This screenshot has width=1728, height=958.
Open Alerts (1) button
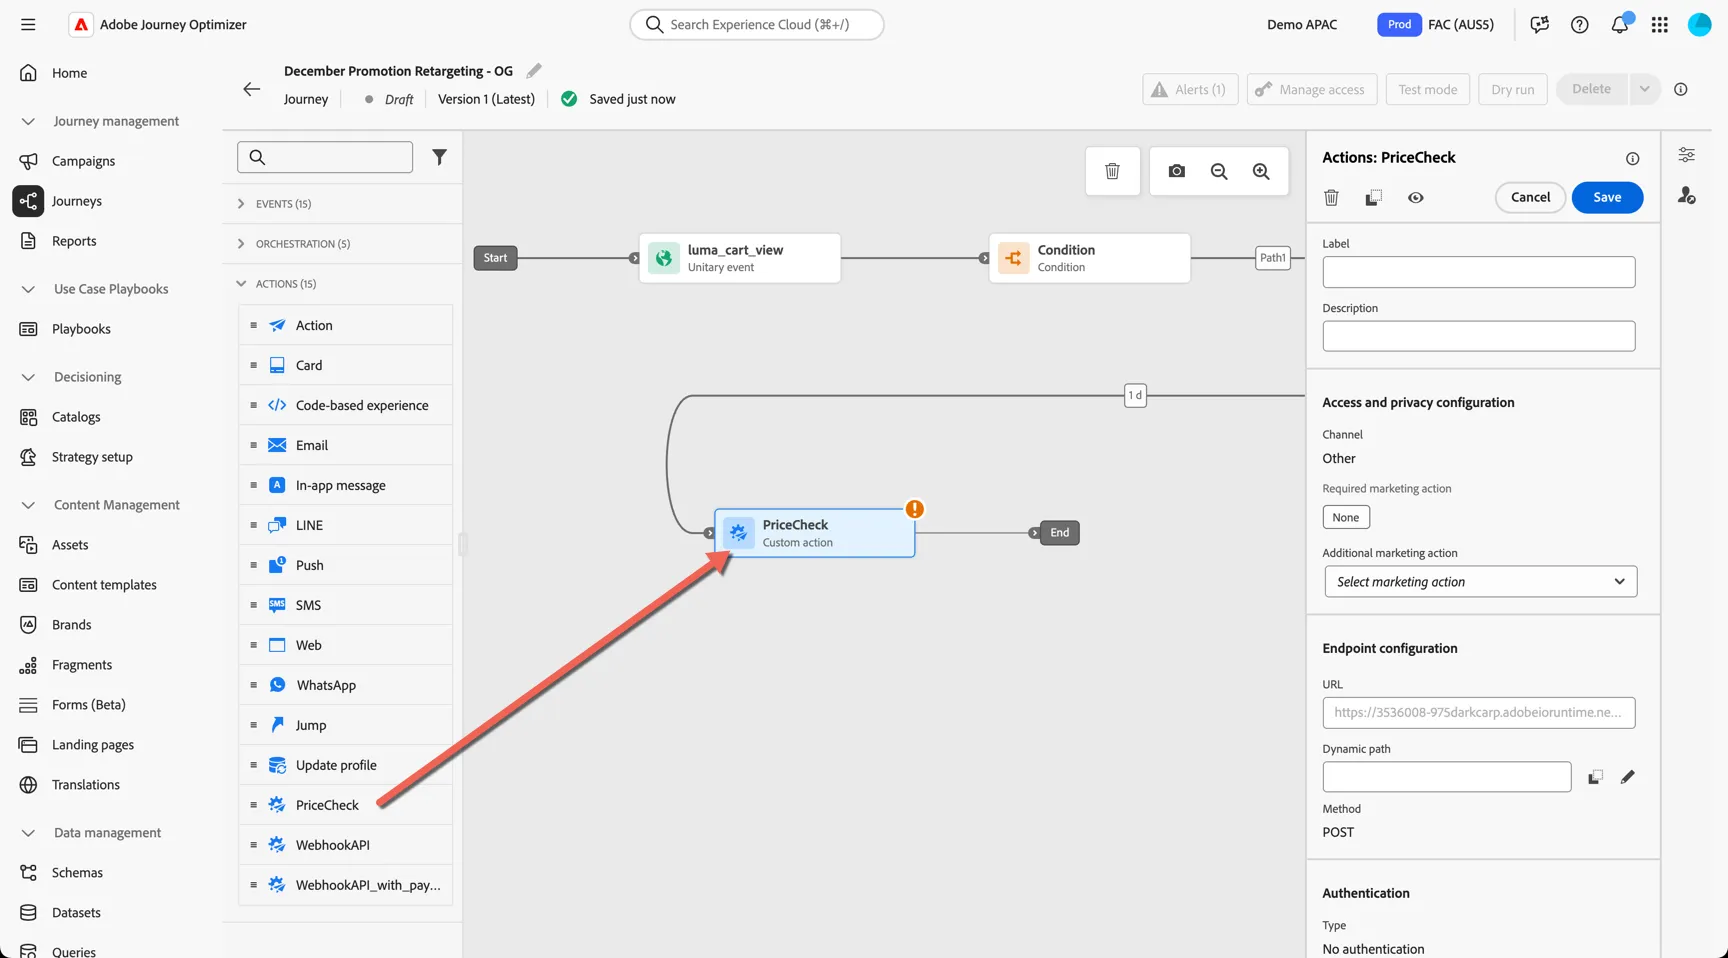click(x=1190, y=89)
